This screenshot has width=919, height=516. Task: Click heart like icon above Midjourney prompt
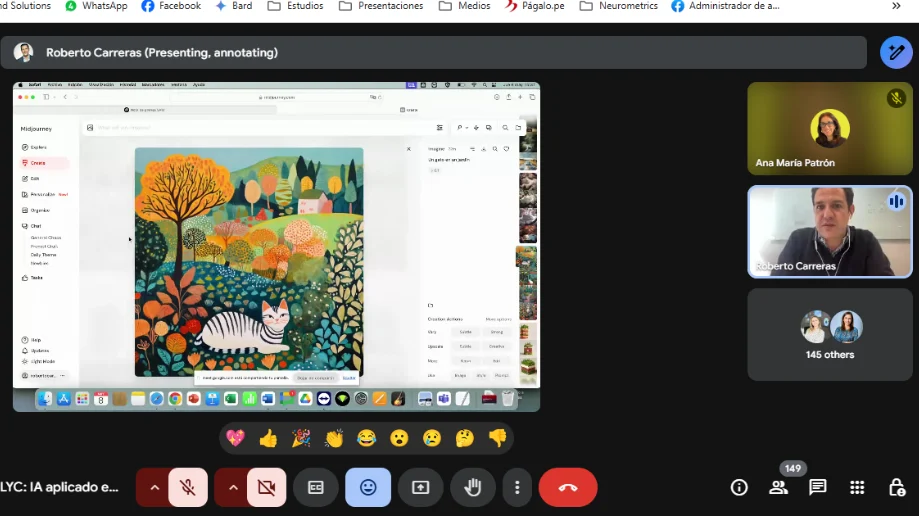[x=506, y=149]
